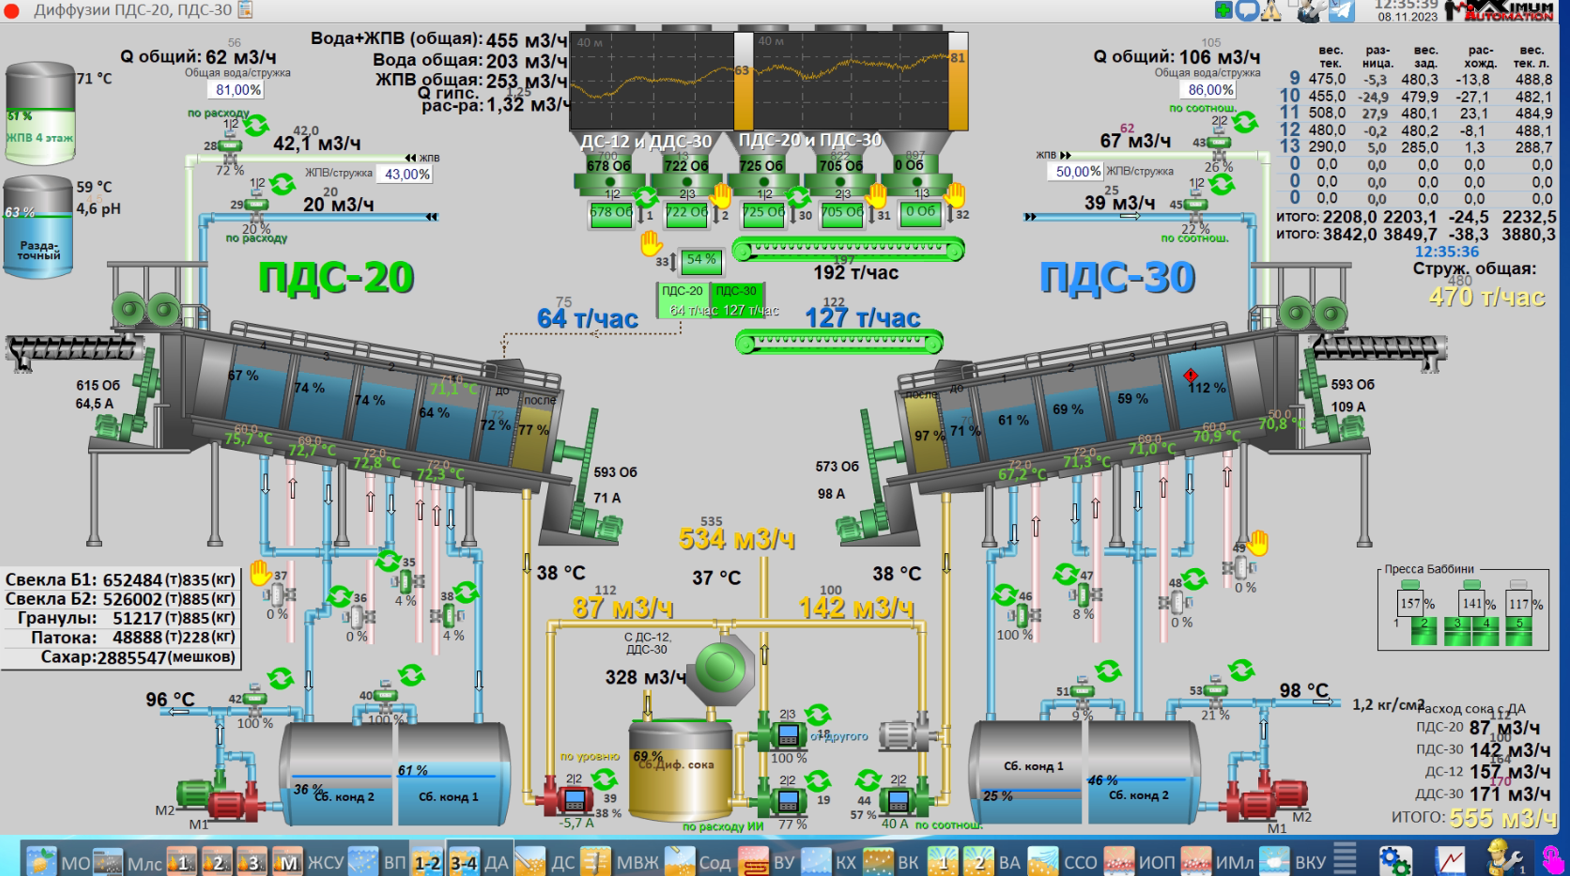Toggle auto mode icon beside feeder 1
The width and height of the screenshot is (1572, 876).
pos(646,197)
